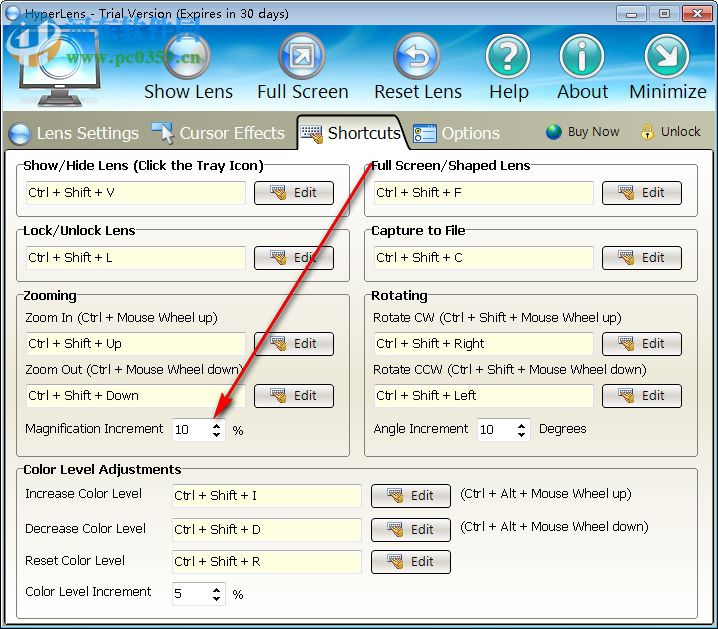718x629 pixels.
Task: Click the Ctrl + Shift + Right field
Action: coord(484,344)
